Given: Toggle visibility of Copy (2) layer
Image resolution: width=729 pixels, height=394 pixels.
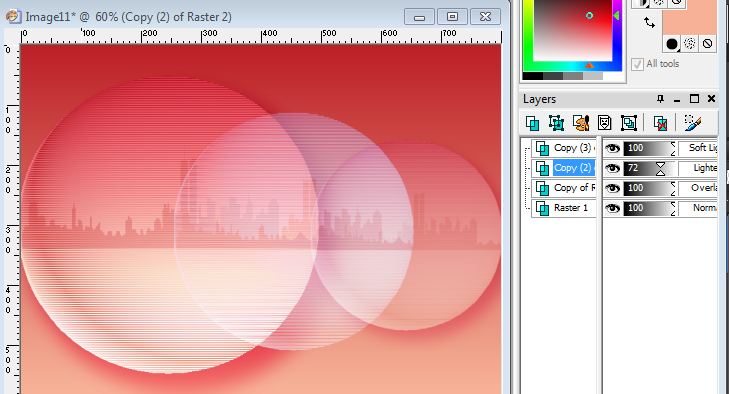Looking at the screenshot, I should pyautogui.click(x=612, y=168).
